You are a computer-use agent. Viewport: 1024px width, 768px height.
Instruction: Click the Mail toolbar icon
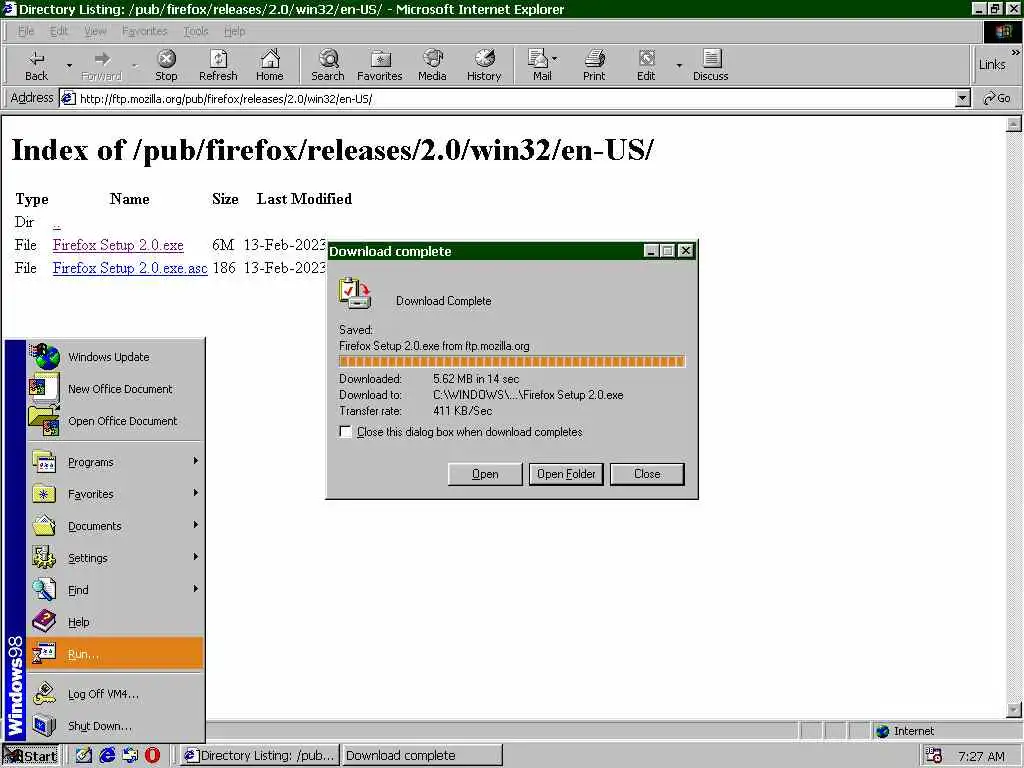tap(541, 65)
